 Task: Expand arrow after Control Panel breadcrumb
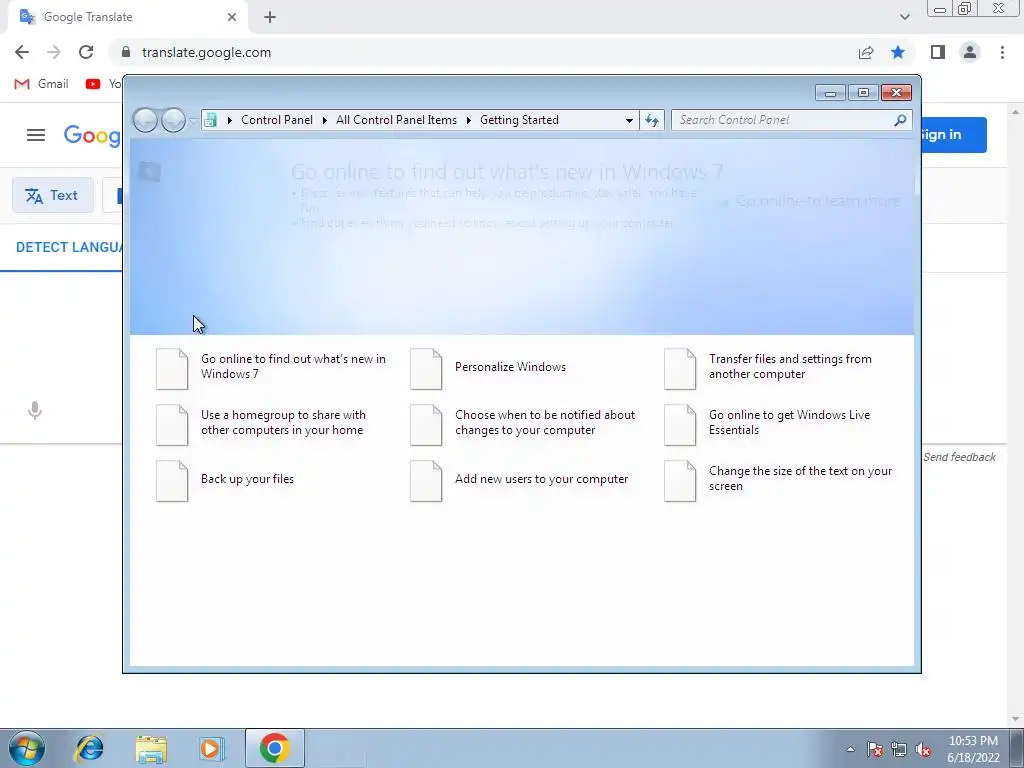325,120
